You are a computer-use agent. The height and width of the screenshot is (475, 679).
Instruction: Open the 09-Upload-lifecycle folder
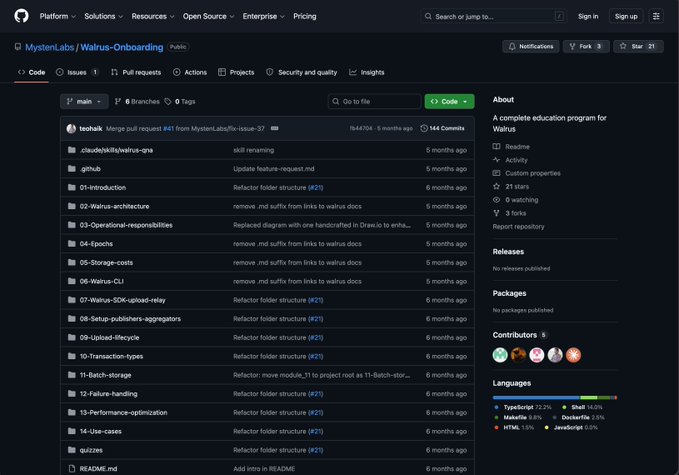[109, 337]
